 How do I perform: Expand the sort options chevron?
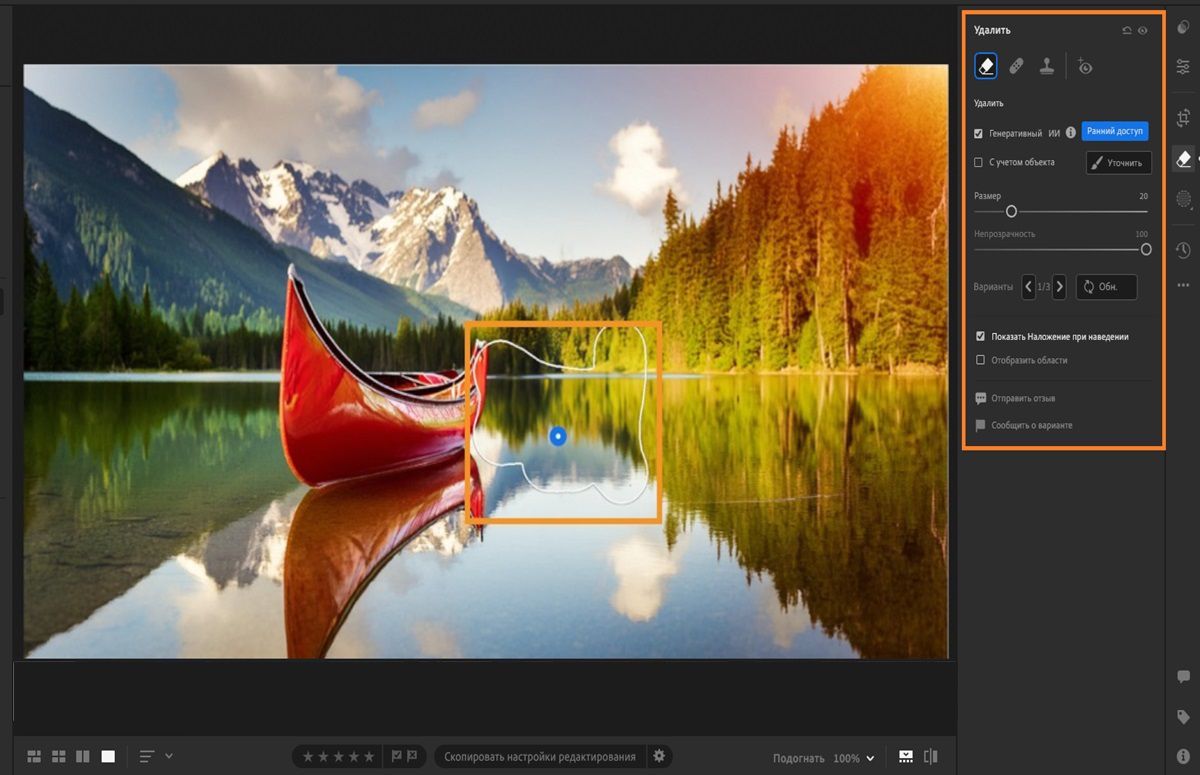pyautogui.click(x=169, y=756)
